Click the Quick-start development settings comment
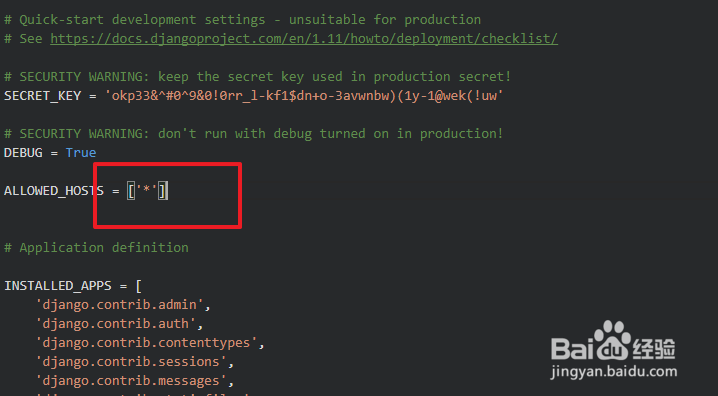The image size is (718, 396). [243, 20]
